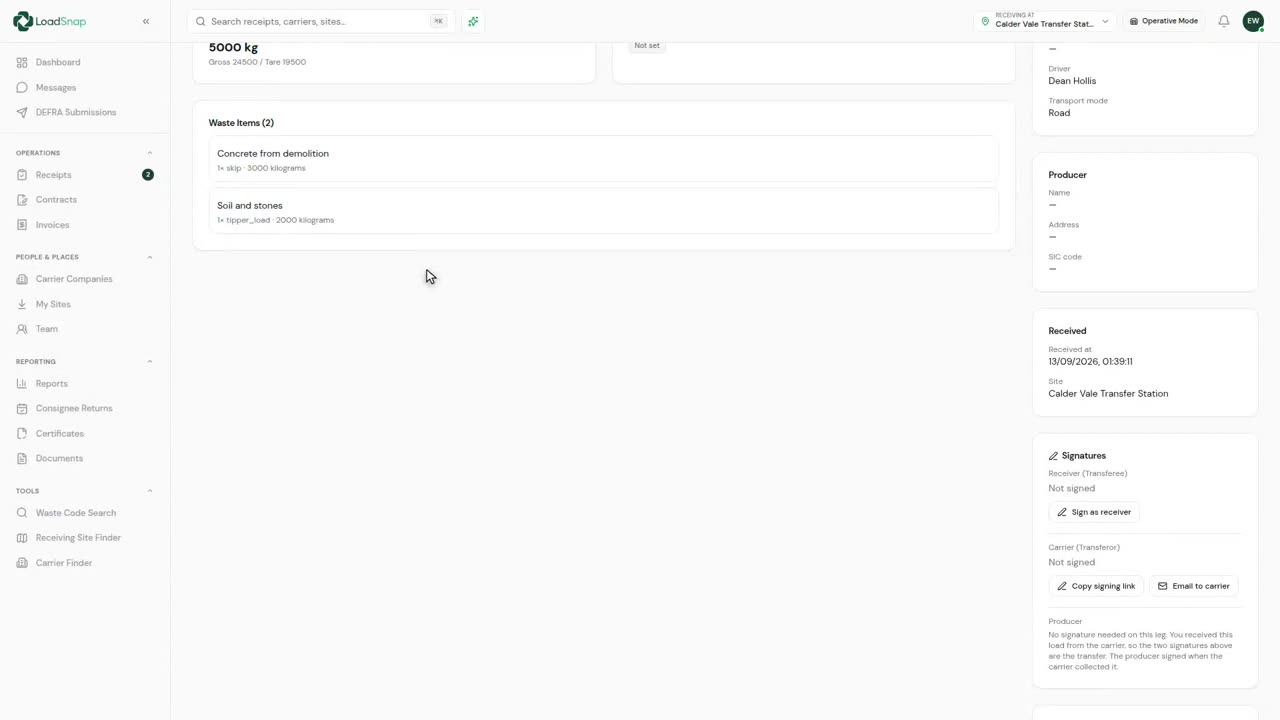Click the Consignee Returns calendar icon
Screen dimensions: 1280x720
(x=22, y=408)
